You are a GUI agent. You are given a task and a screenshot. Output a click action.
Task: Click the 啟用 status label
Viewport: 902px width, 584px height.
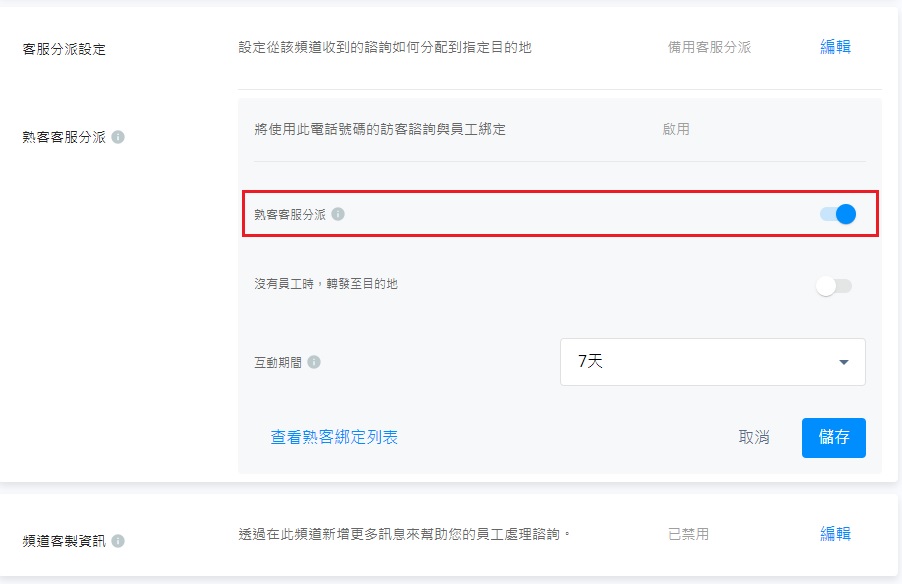click(x=676, y=129)
